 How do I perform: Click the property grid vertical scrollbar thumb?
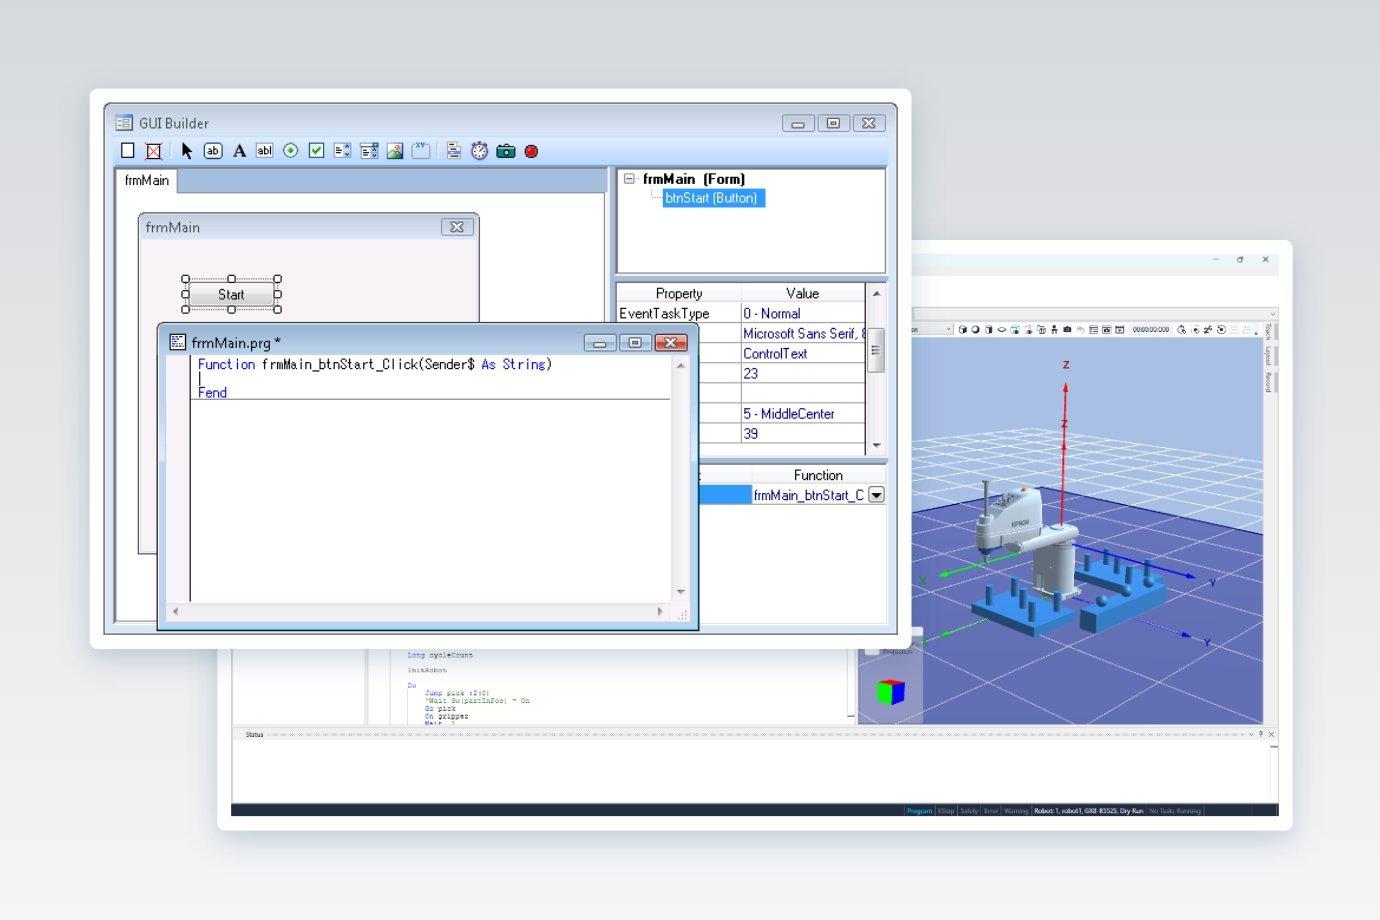pyautogui.click(x=875, y=350)
